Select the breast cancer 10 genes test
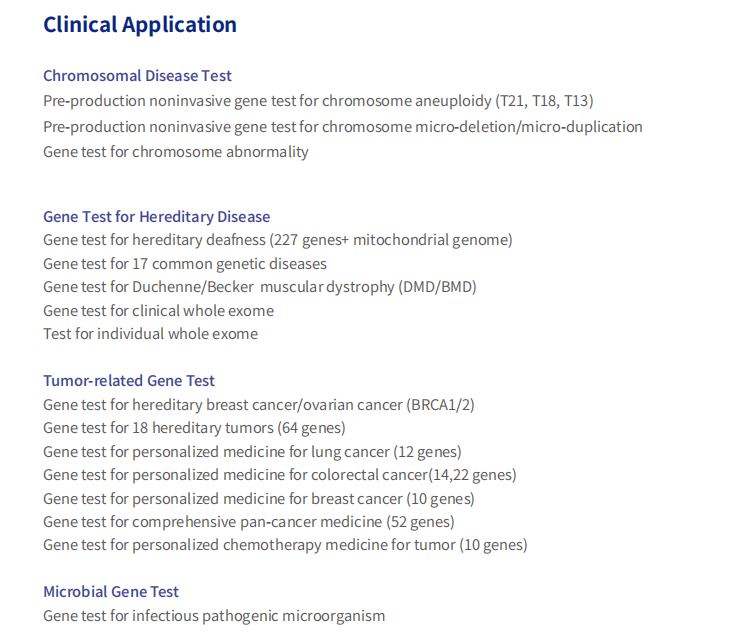Viewport: 750px width, 635px height. [x=259, y=499]
